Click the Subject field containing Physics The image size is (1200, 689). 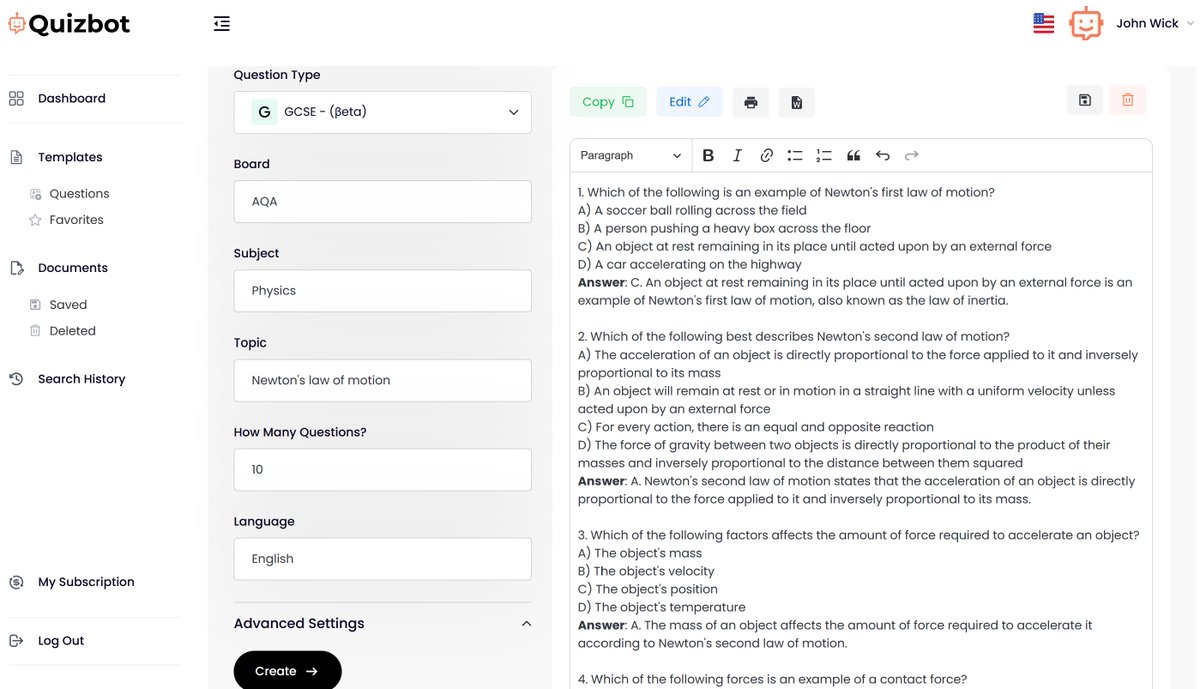point(383,291)
